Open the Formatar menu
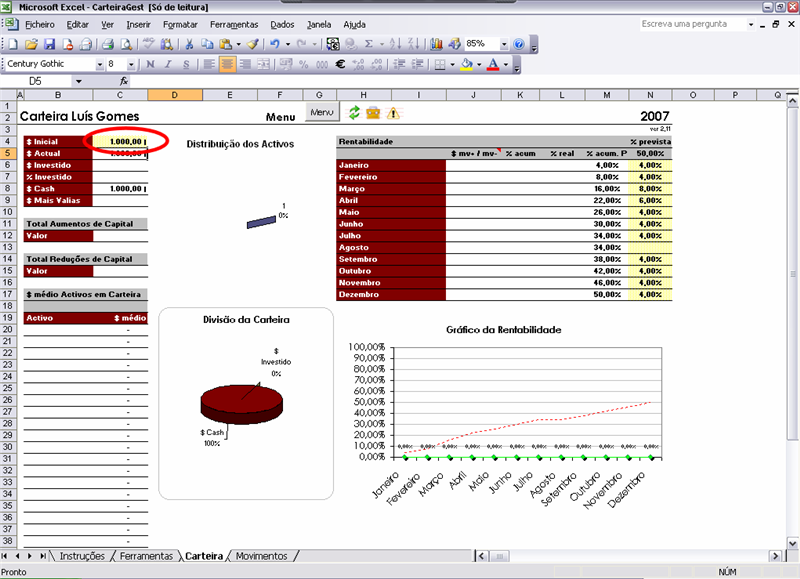The width and height of the screenshot is (800, 579). [x=180, y=24]
